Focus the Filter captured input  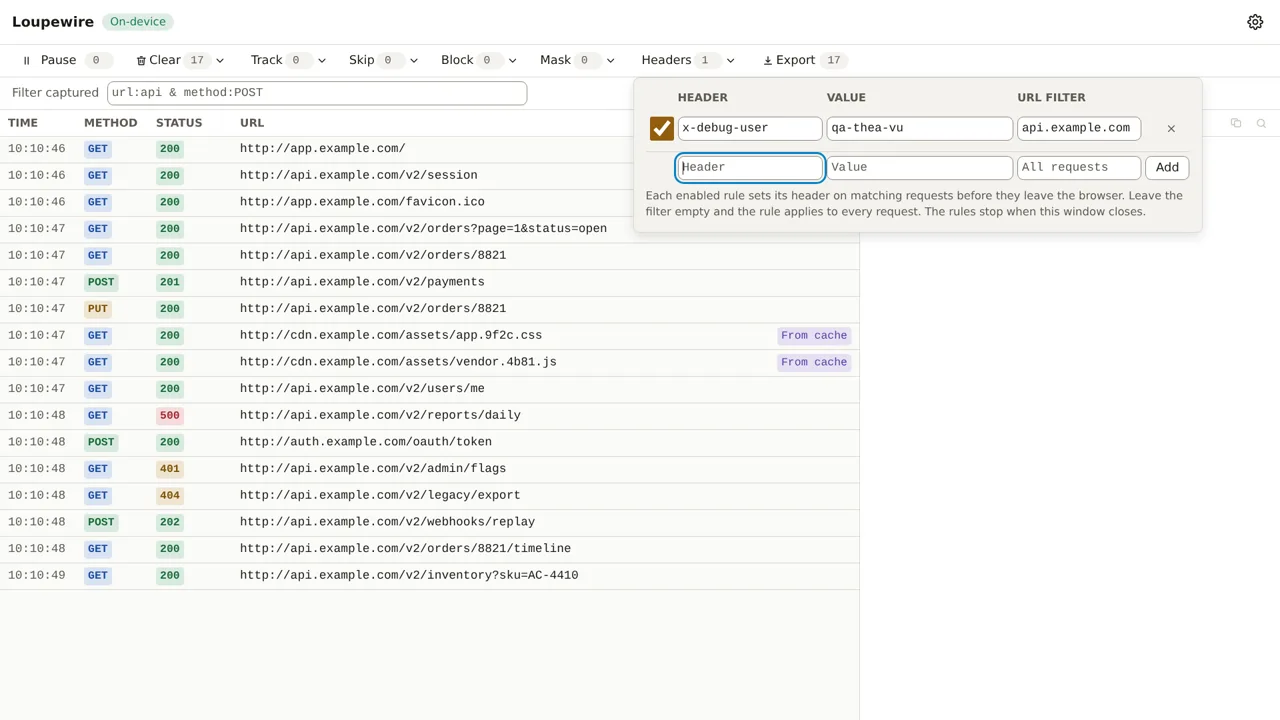(x=317, y=93)
